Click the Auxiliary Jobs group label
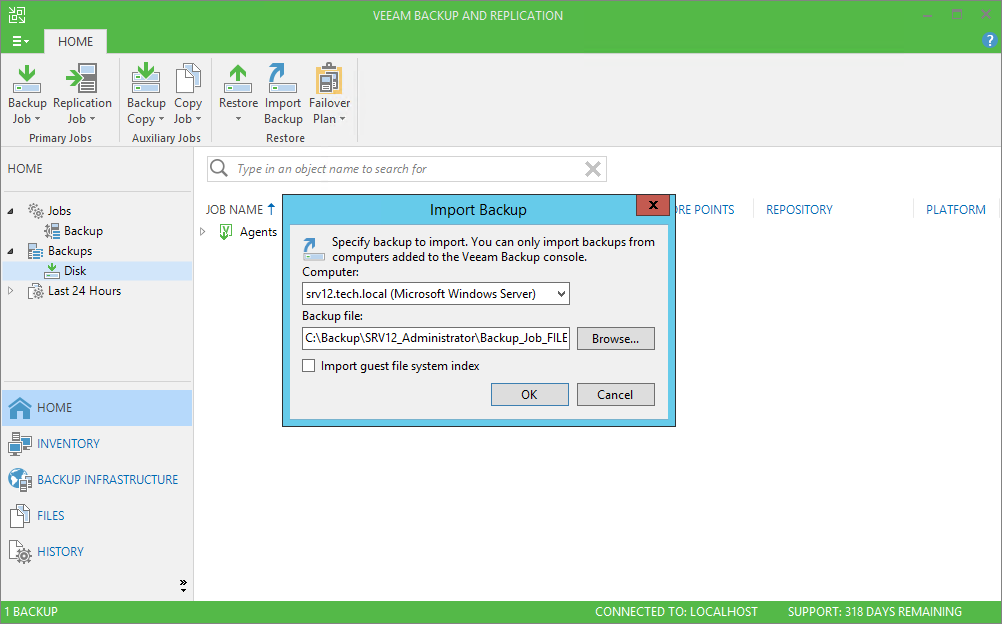 click(x=166, y=138)
